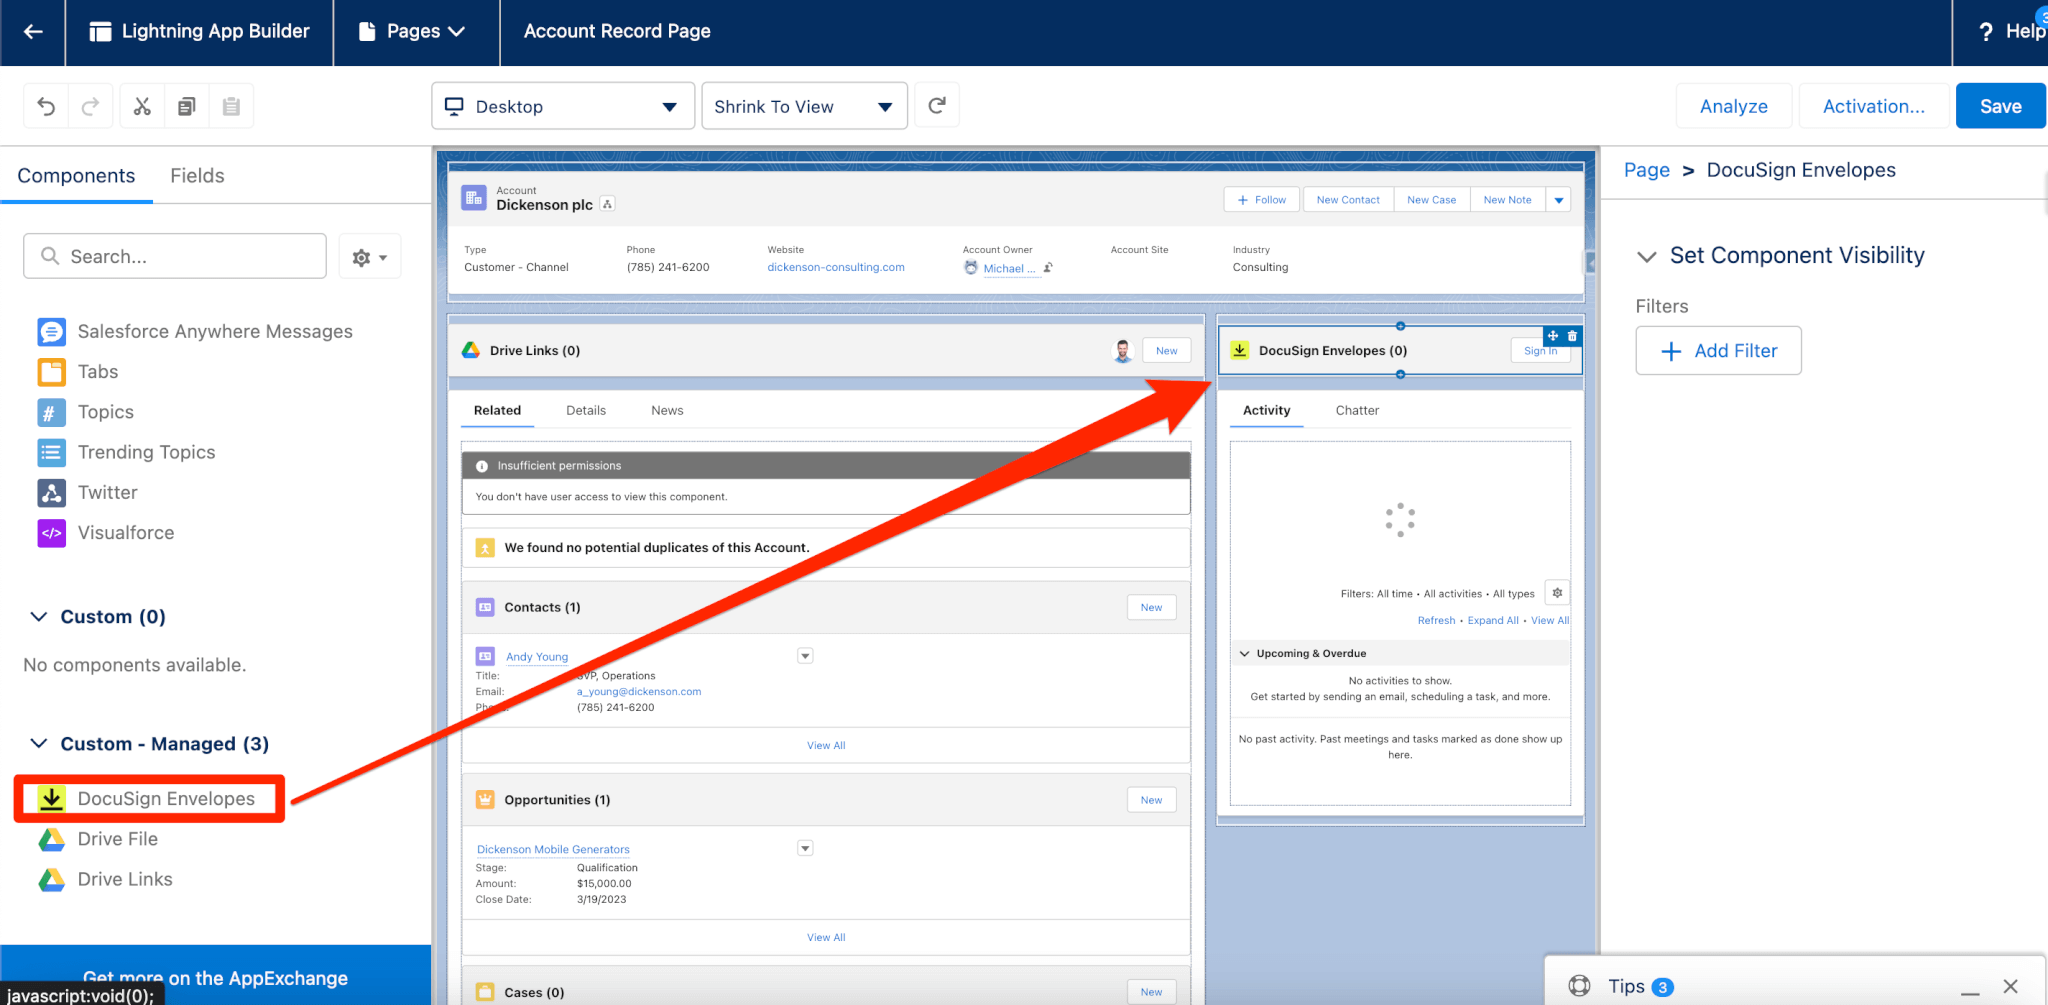Screen dimensions: 2048x1005
Task: Switch to the Fields tab
Action: pyautogui.click(x=197, y=176)
